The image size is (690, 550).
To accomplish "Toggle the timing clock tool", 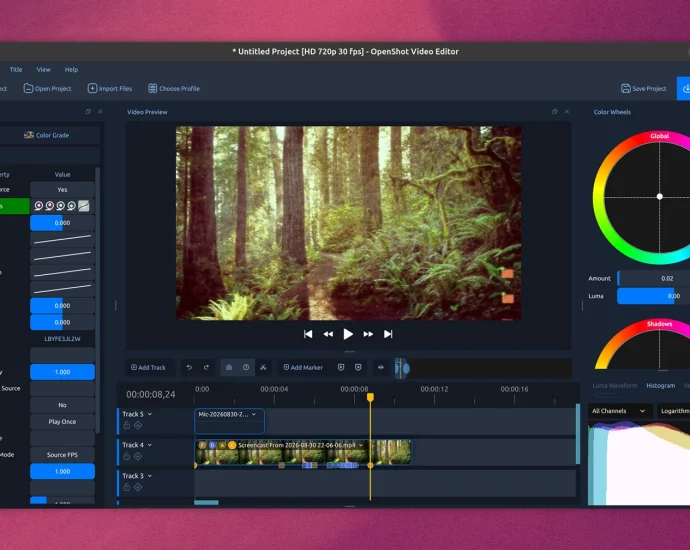I will (x=246, y=367).
